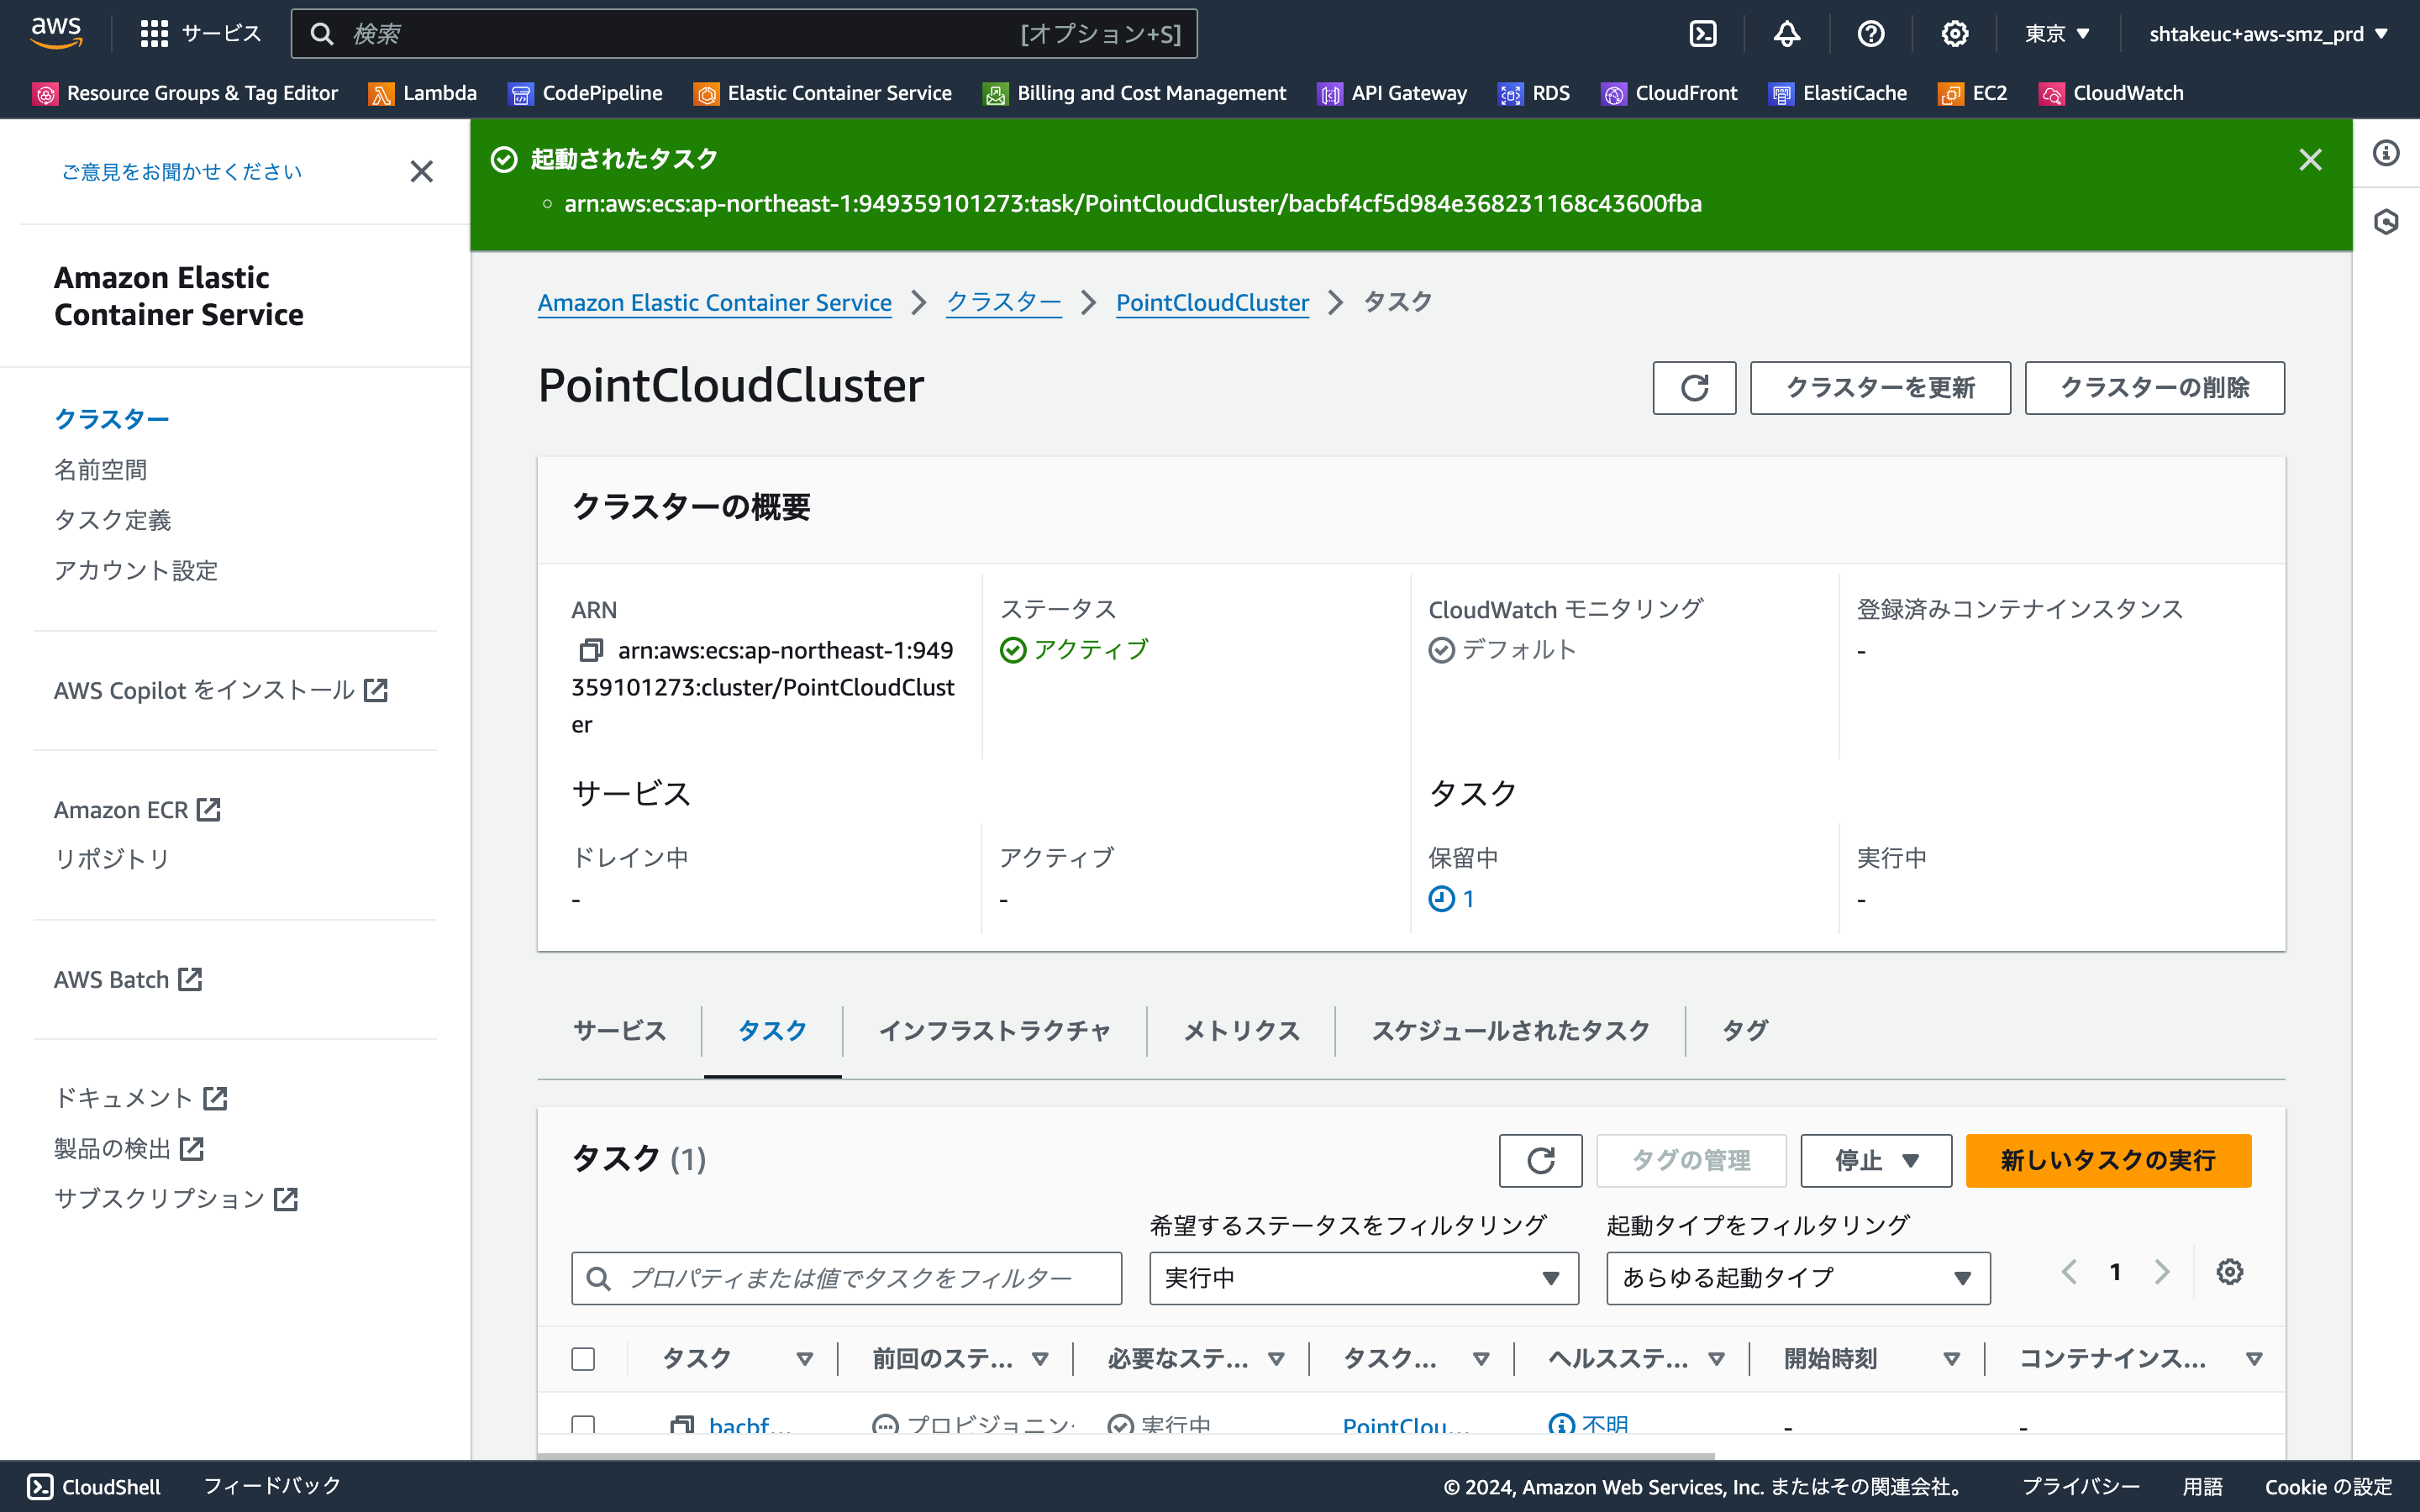Dismiss the green launched-task banner
Image resolution: width=2420 pixels, height=1512 pixels.
coord(2310,160)
